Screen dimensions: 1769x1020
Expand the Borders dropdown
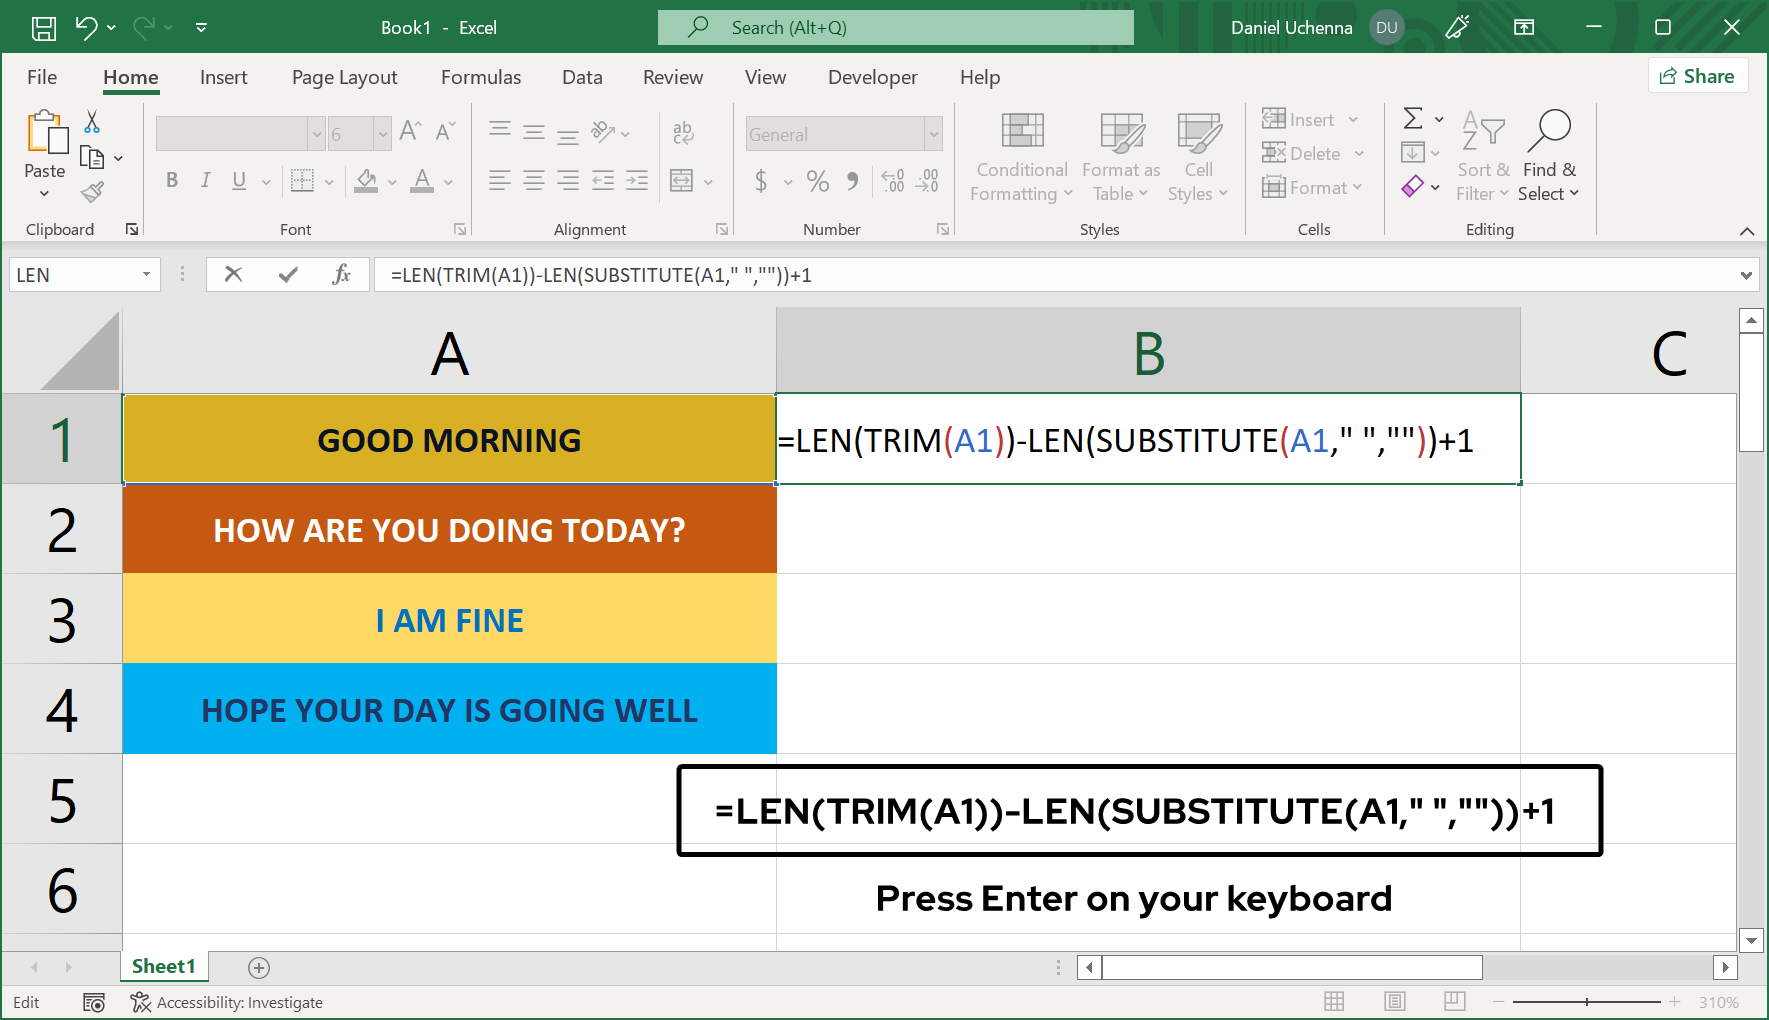[328, 182]
